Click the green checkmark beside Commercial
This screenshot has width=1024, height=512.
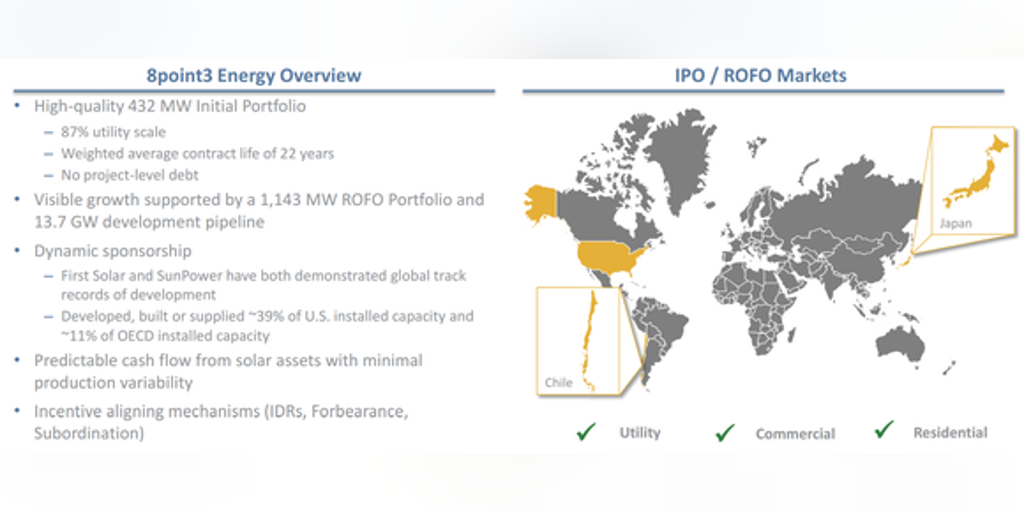click(x=725, y=432)
